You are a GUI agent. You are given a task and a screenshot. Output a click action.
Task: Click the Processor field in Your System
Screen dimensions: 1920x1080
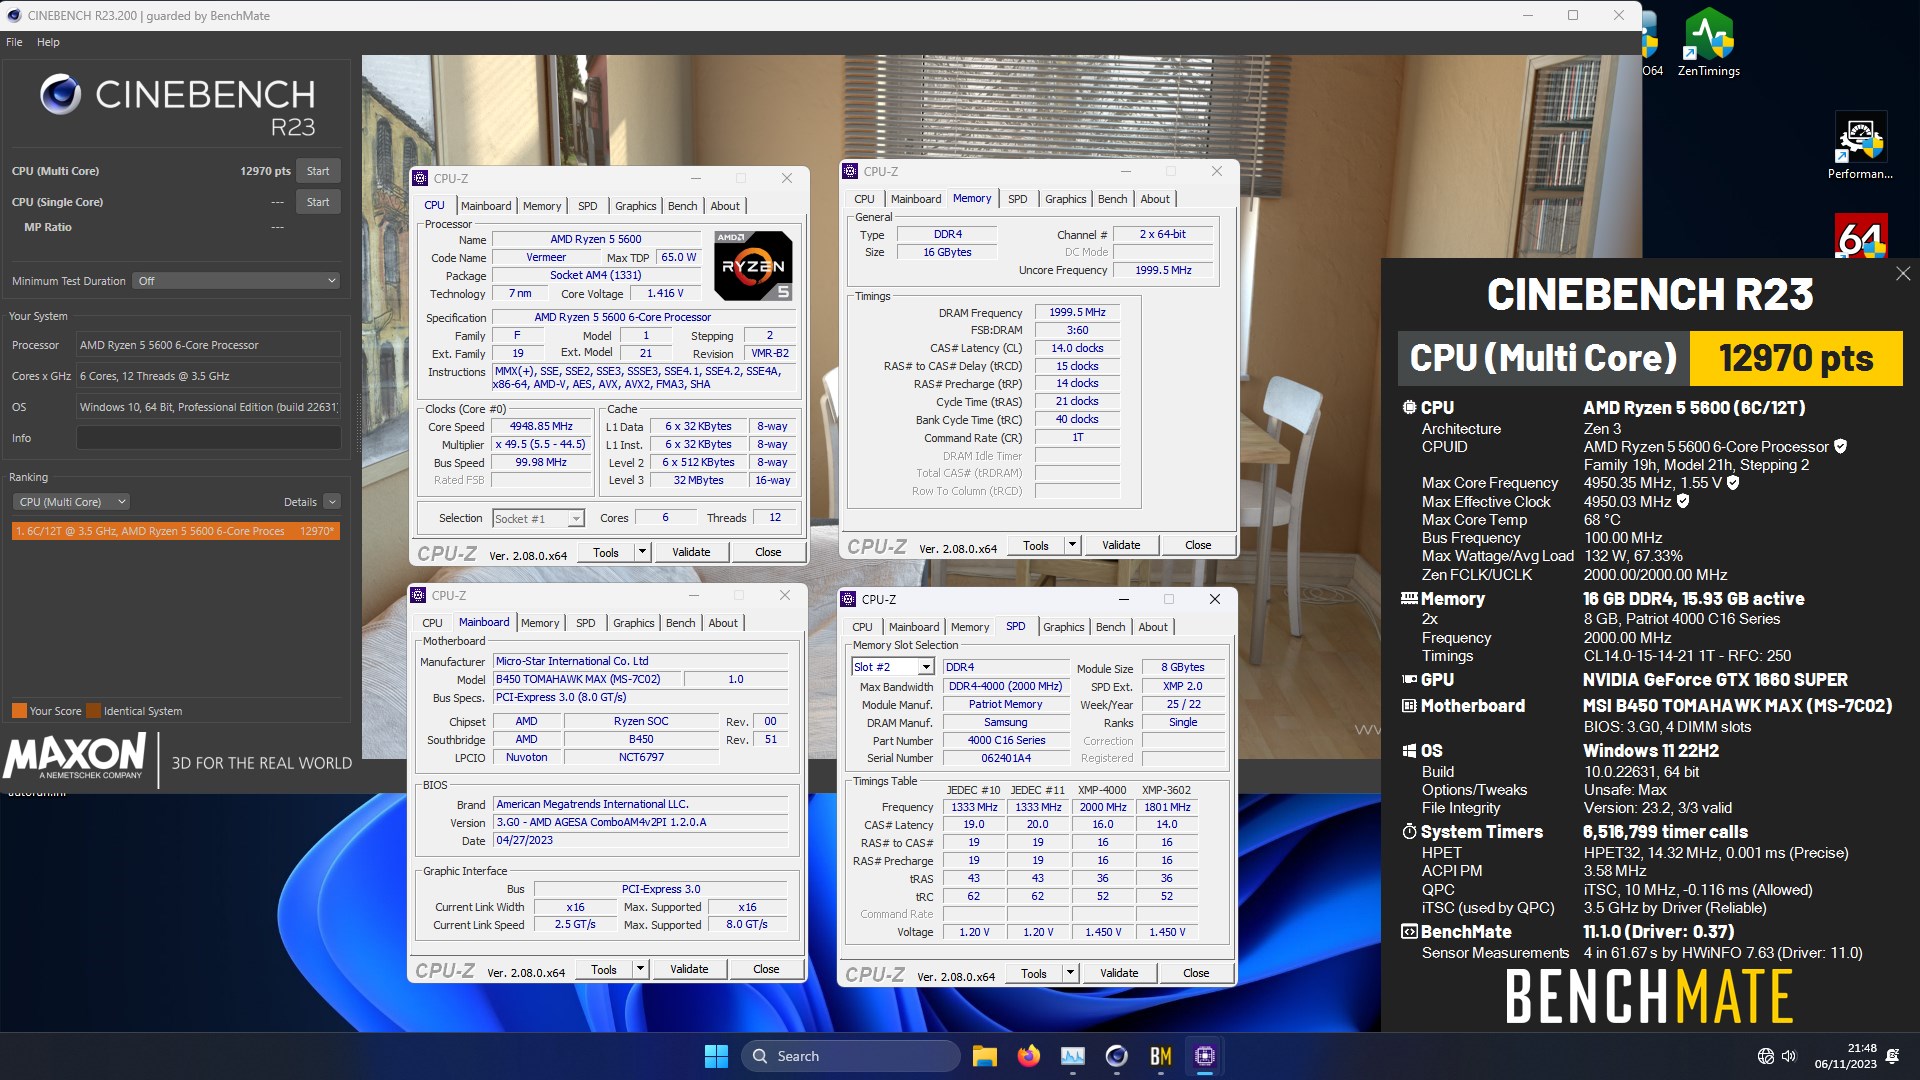point(209,345)
